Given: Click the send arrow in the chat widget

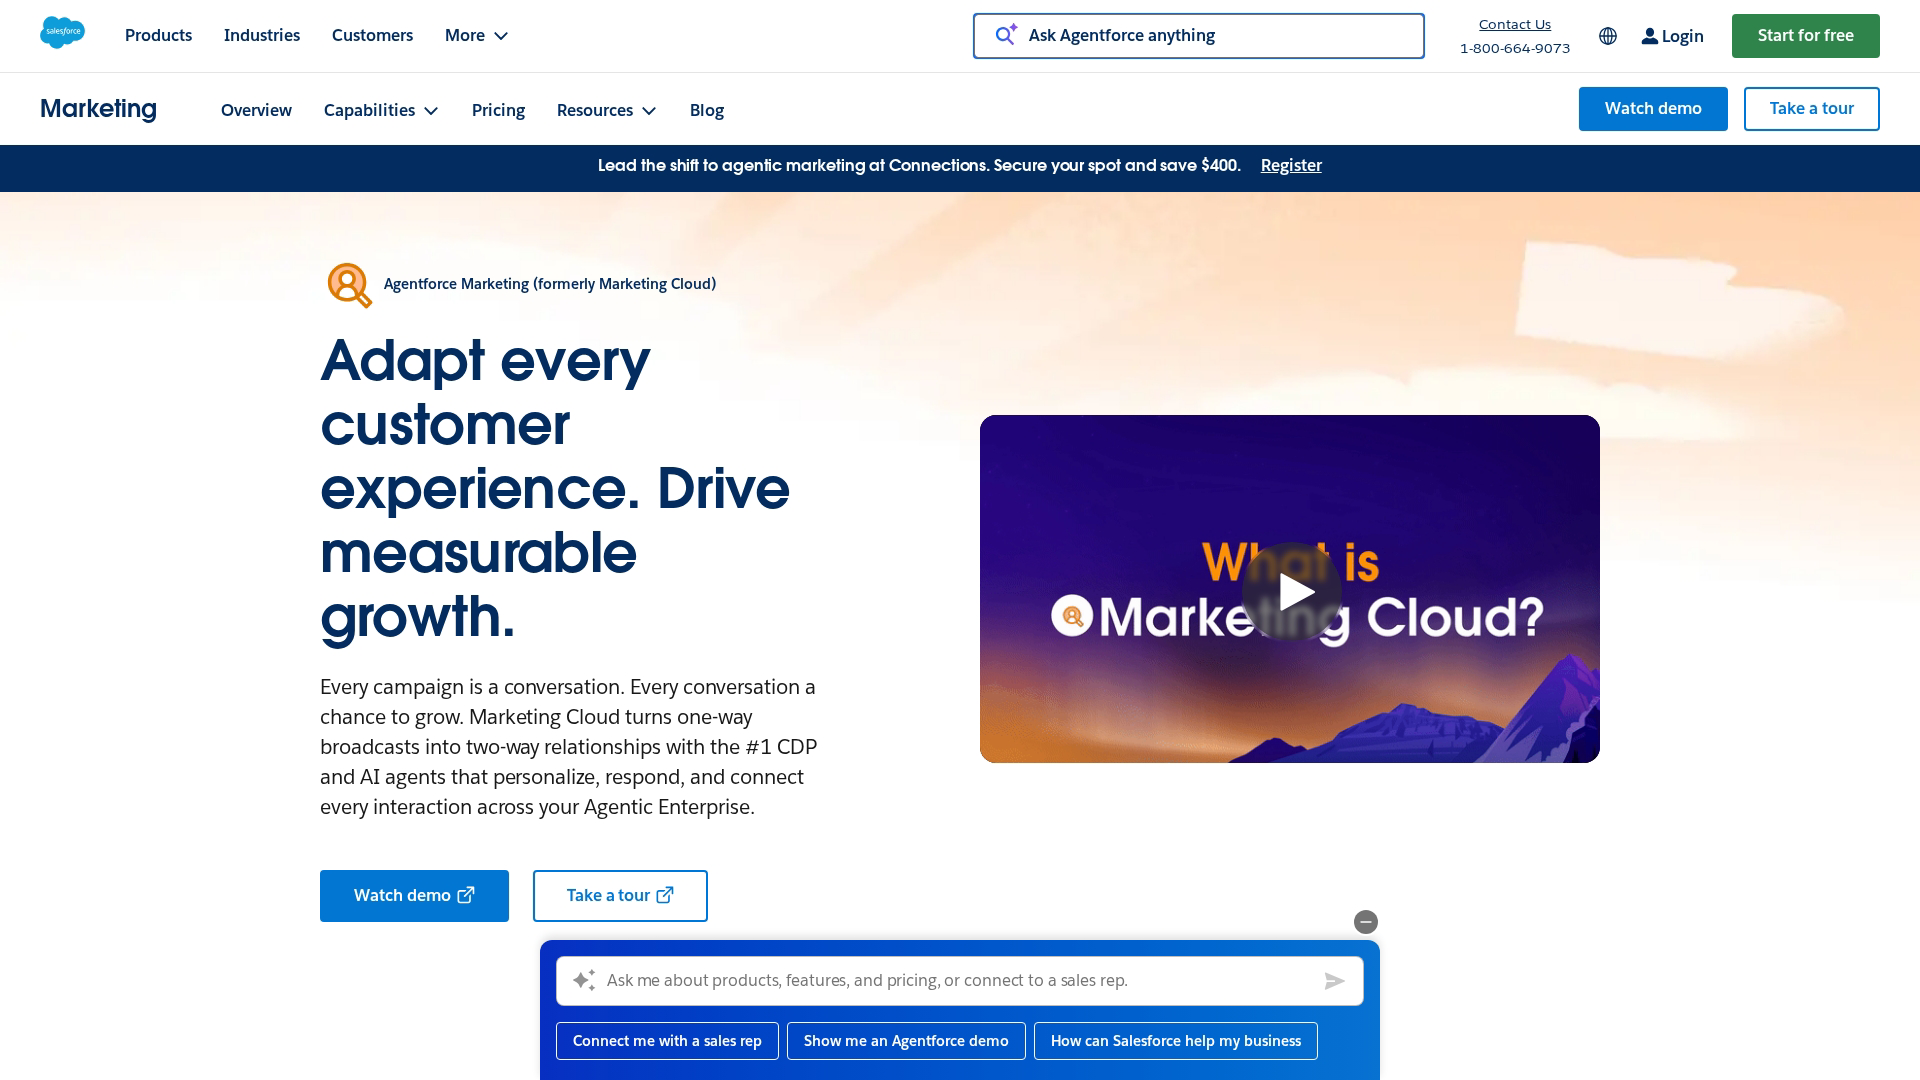Looking at the screenshot, I should tap(1335, 981).
